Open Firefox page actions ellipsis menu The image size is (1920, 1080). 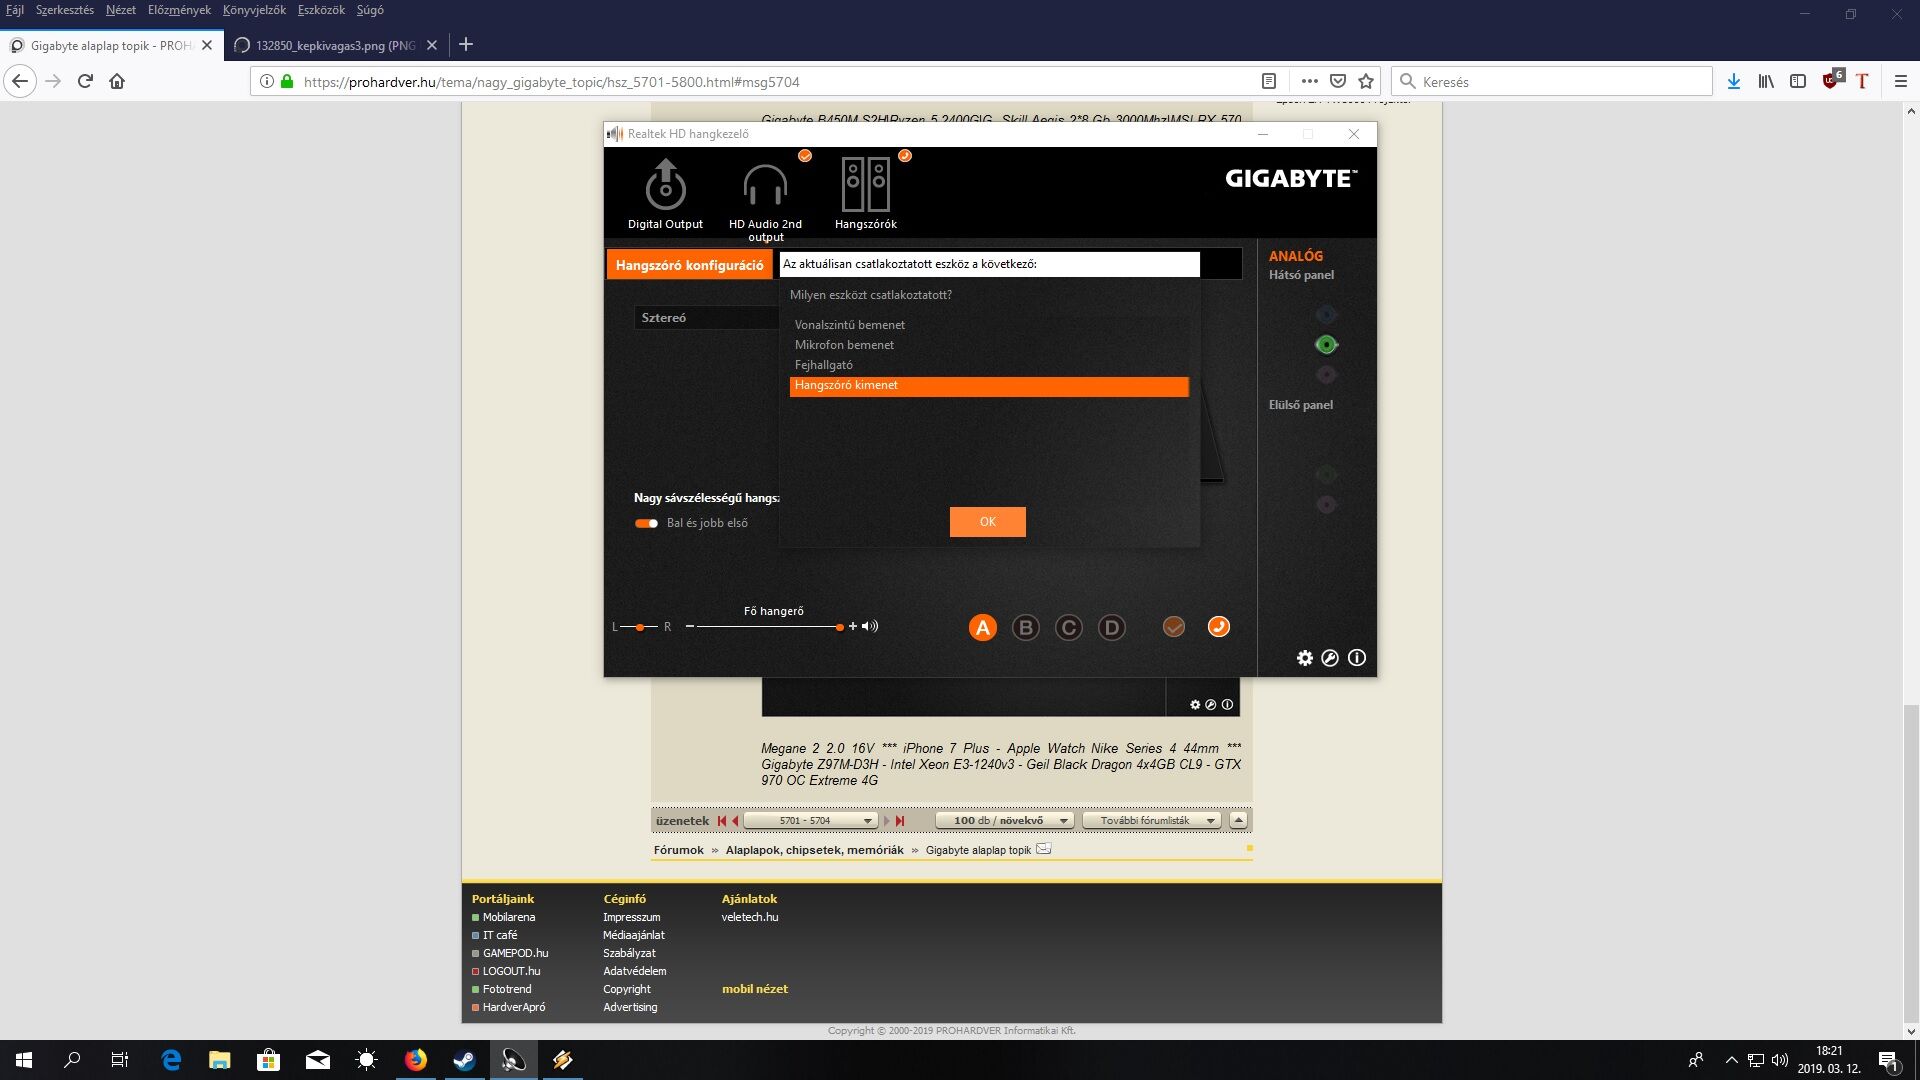pos(1309,82)
